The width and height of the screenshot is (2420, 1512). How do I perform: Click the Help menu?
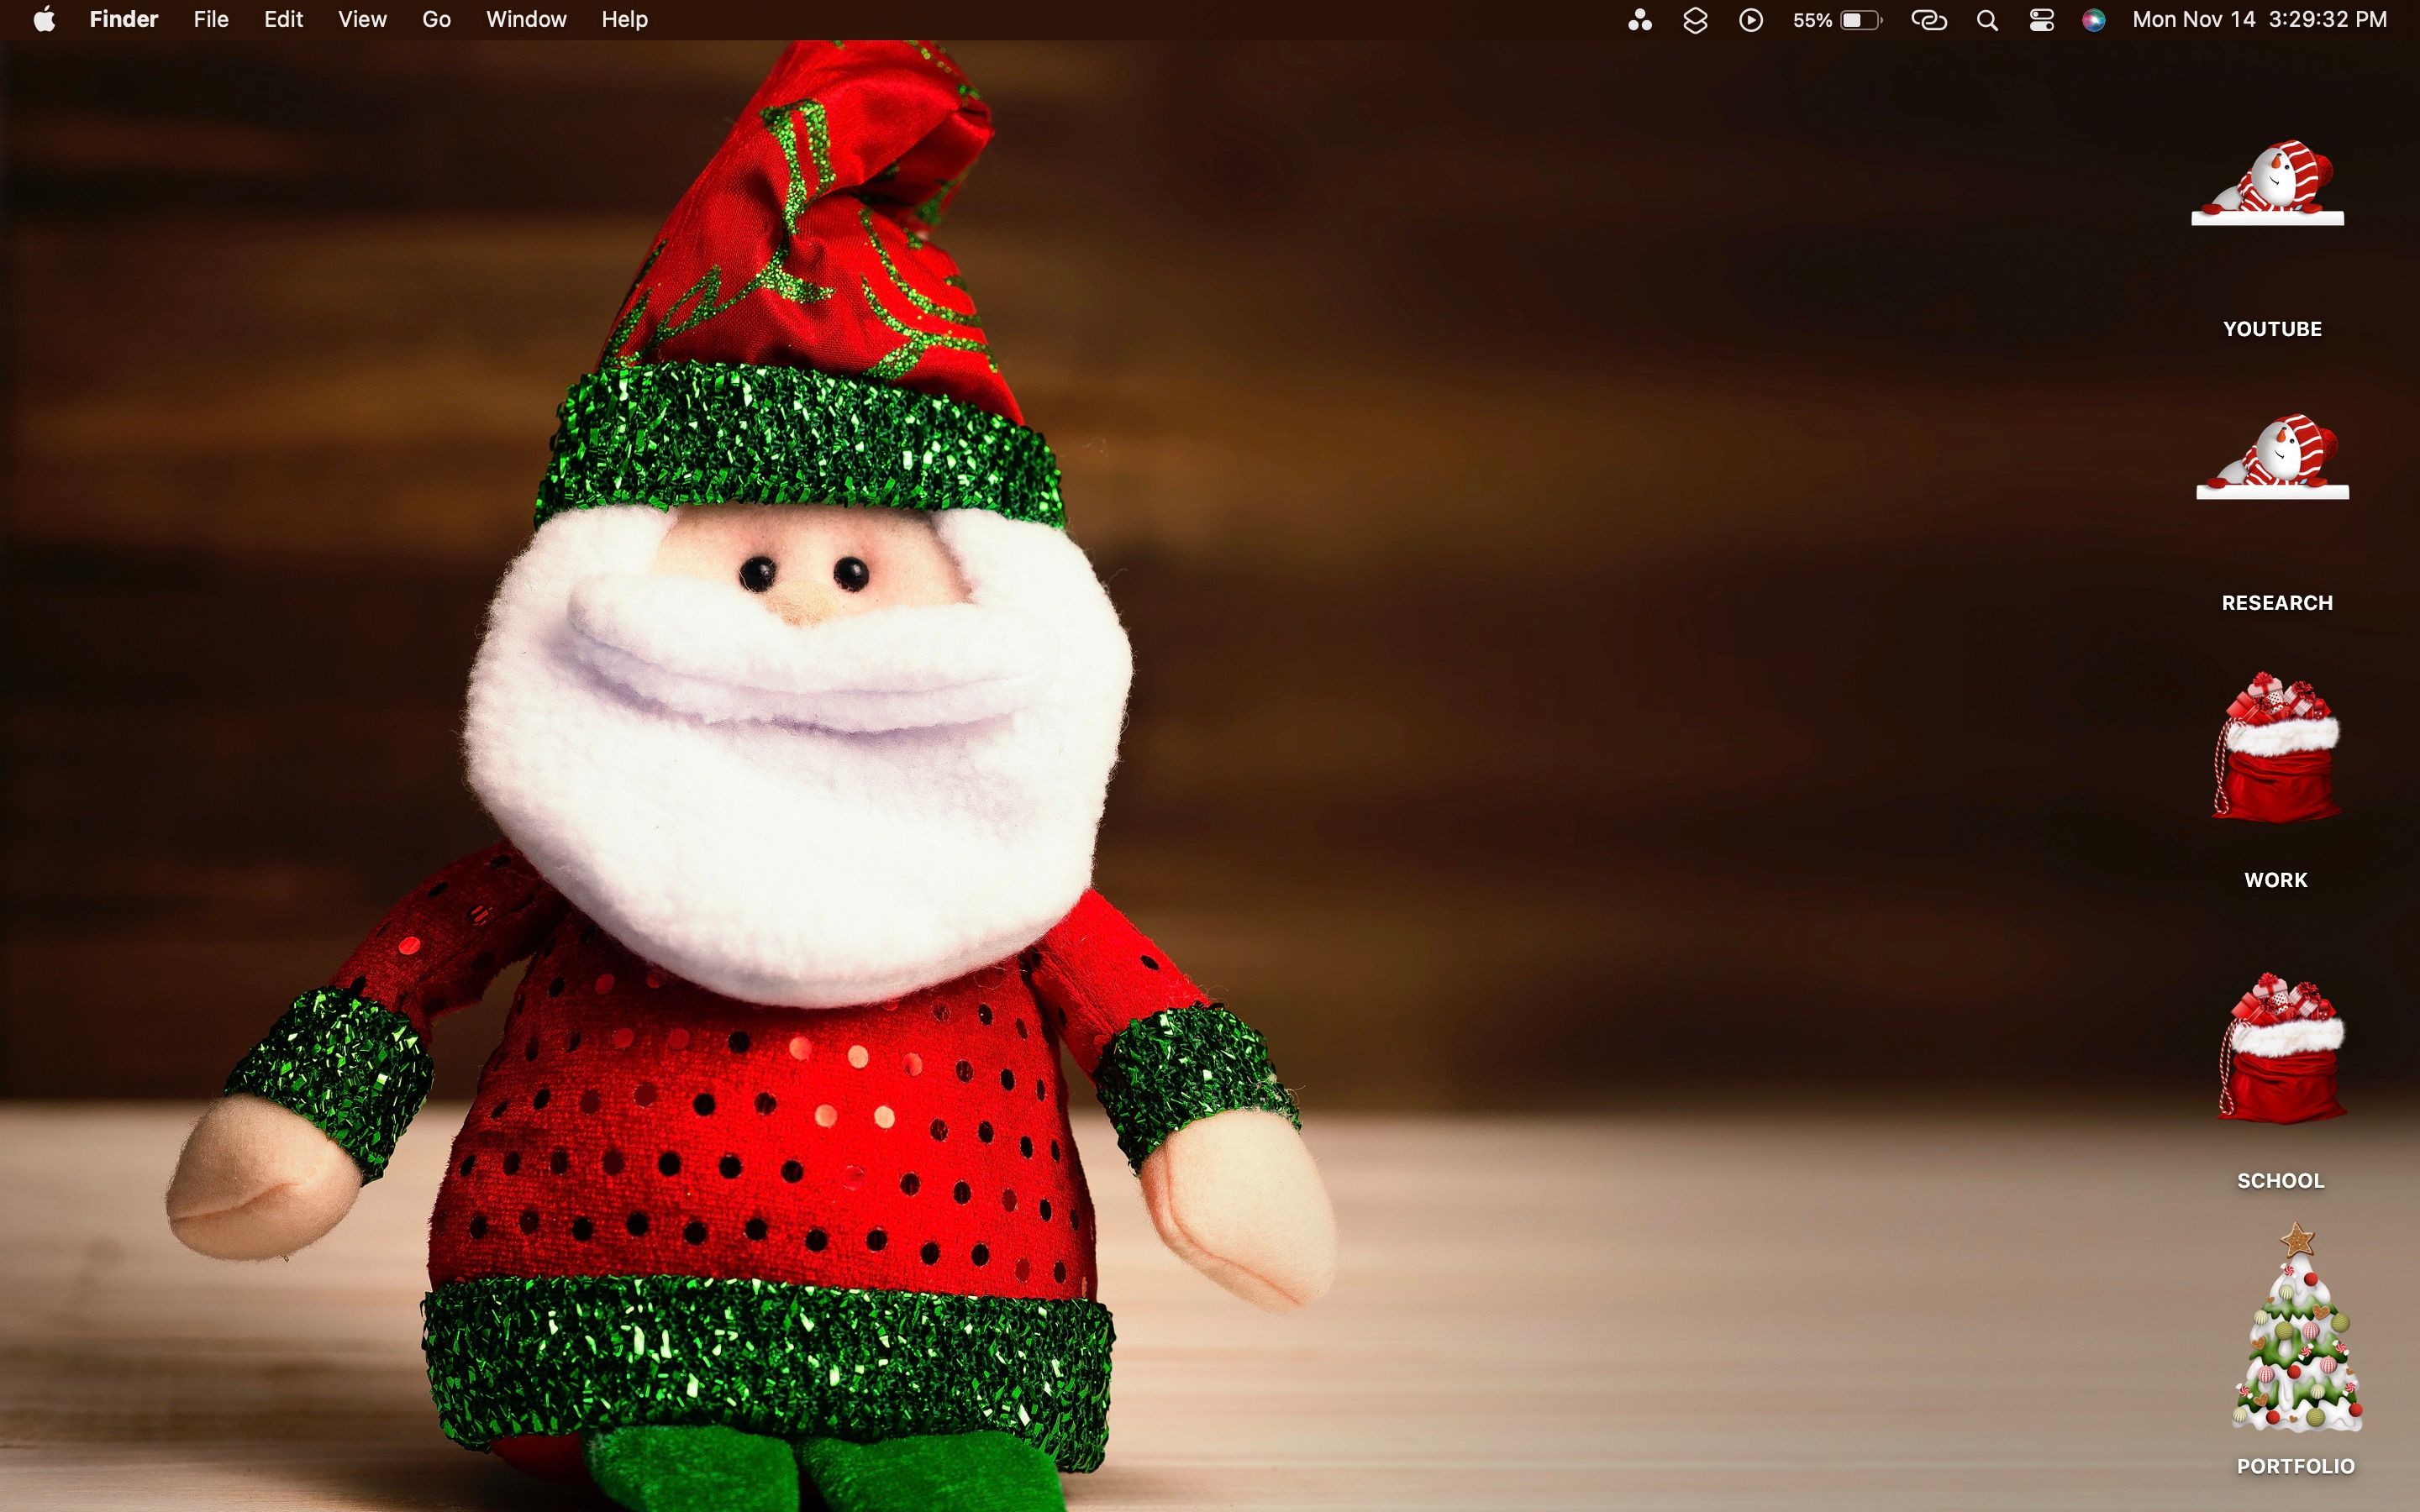624,20
